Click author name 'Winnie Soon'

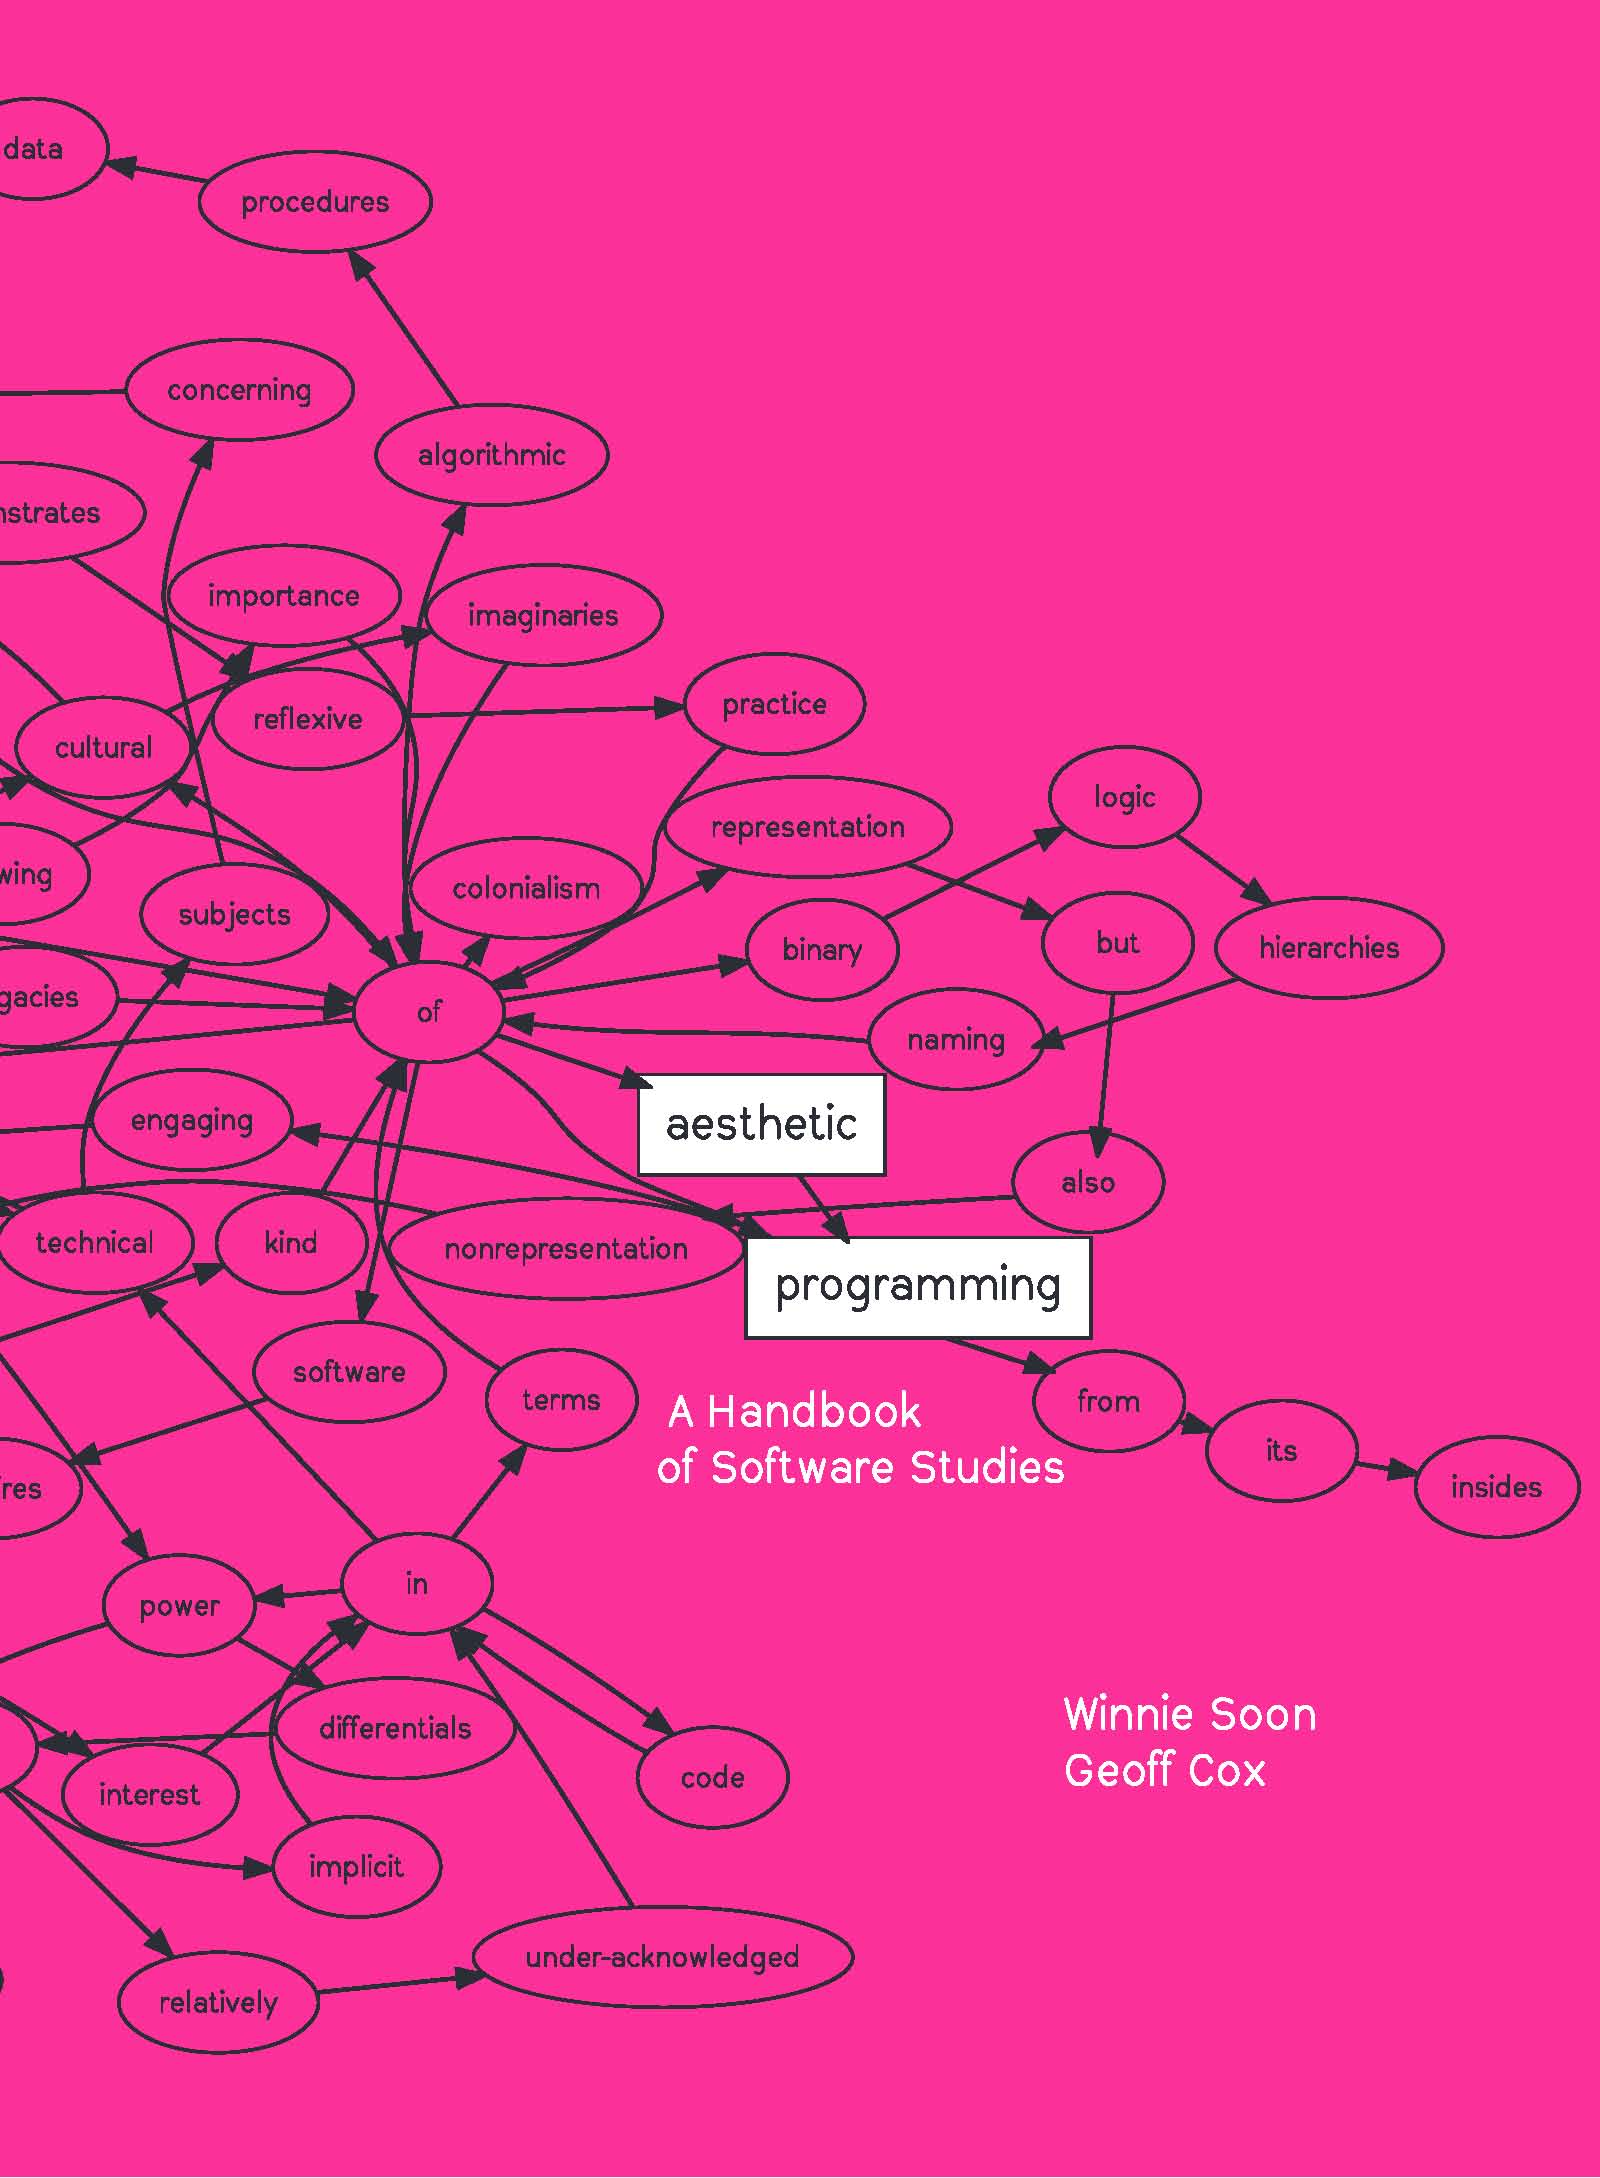pos(1189,1714)
